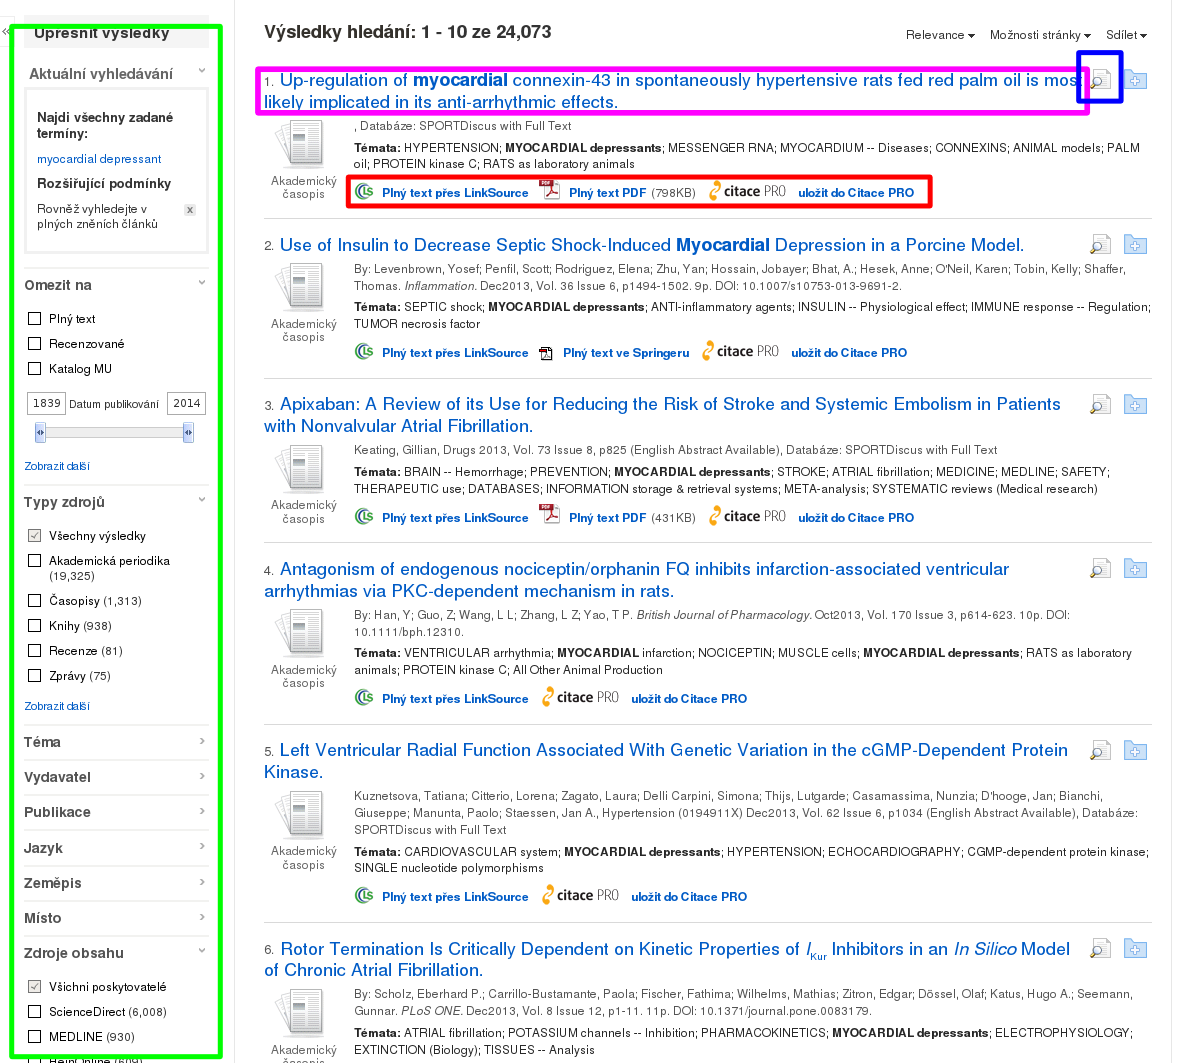
Task: Click left handle of publication date slider
Action: click(x=41, y=432)
